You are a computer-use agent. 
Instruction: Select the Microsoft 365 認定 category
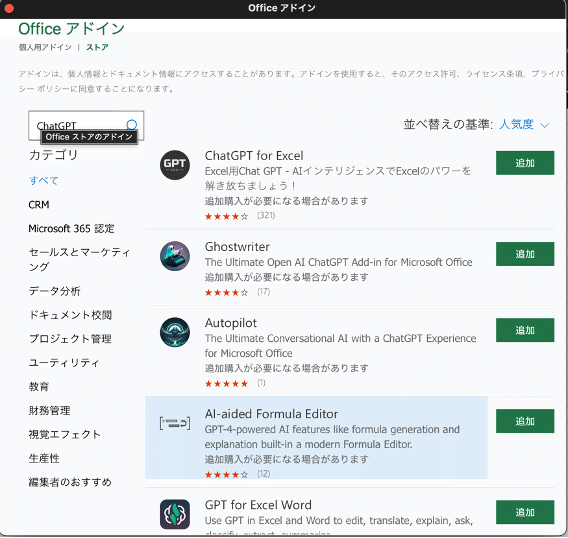coord(71,229)
